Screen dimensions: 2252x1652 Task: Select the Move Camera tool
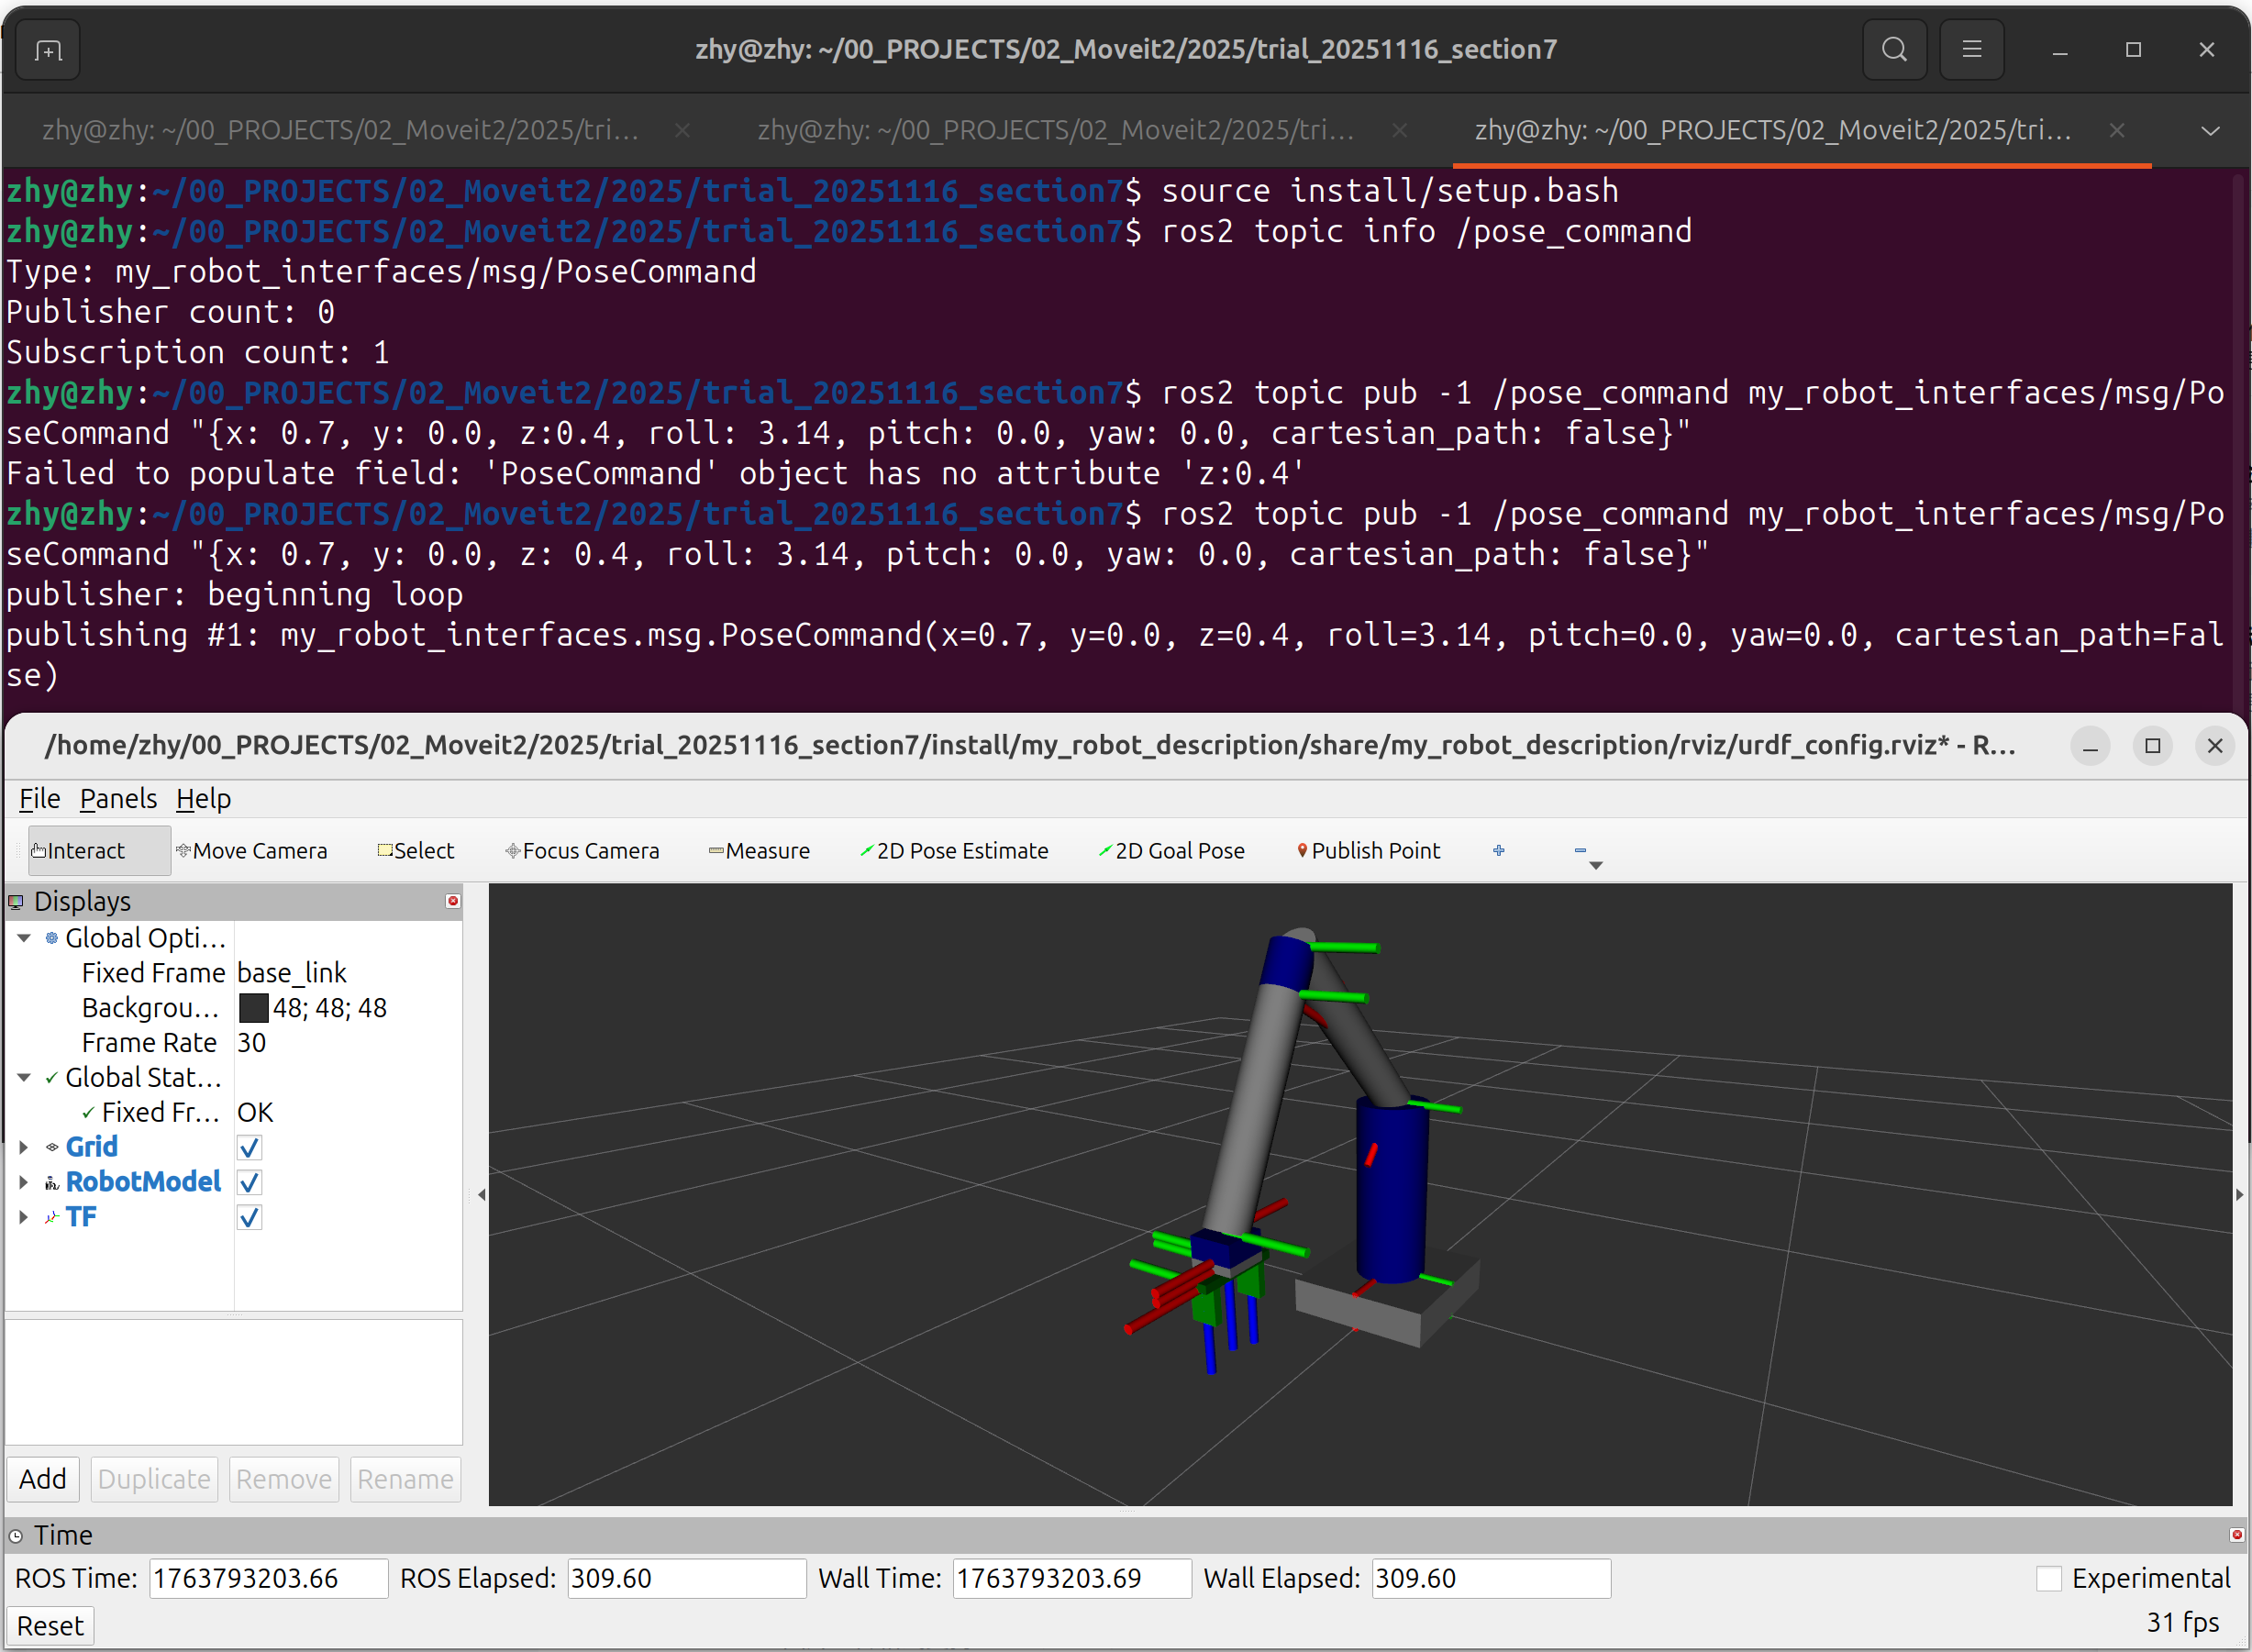click(x=251, y=851)
